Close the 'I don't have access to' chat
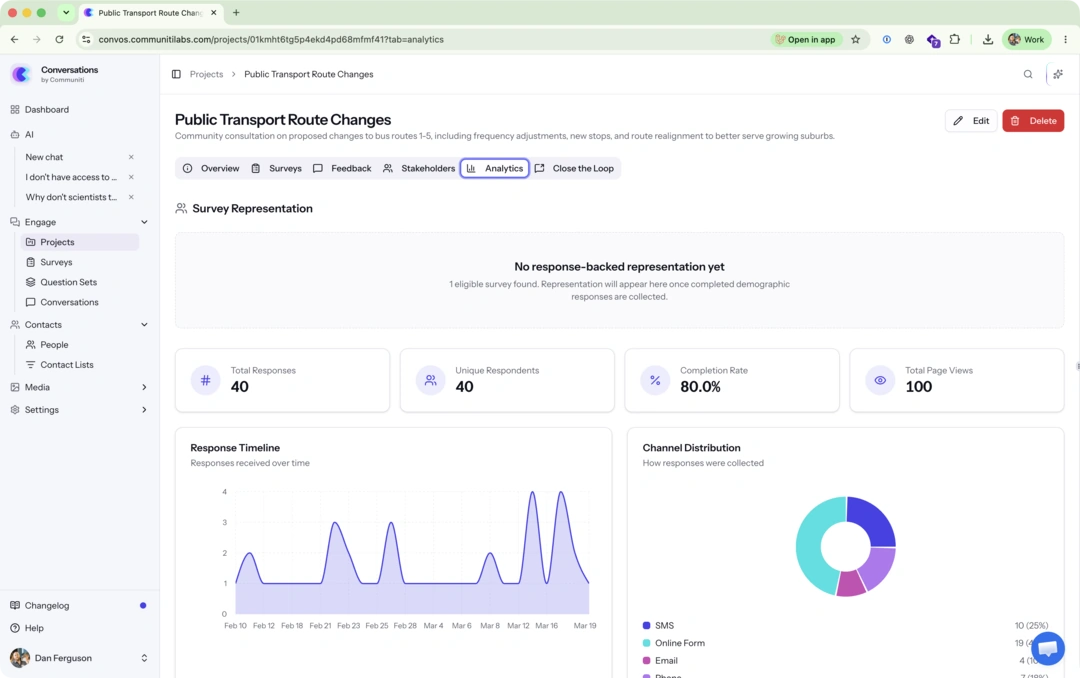The image size is (1080, 678). coord(131,177)
